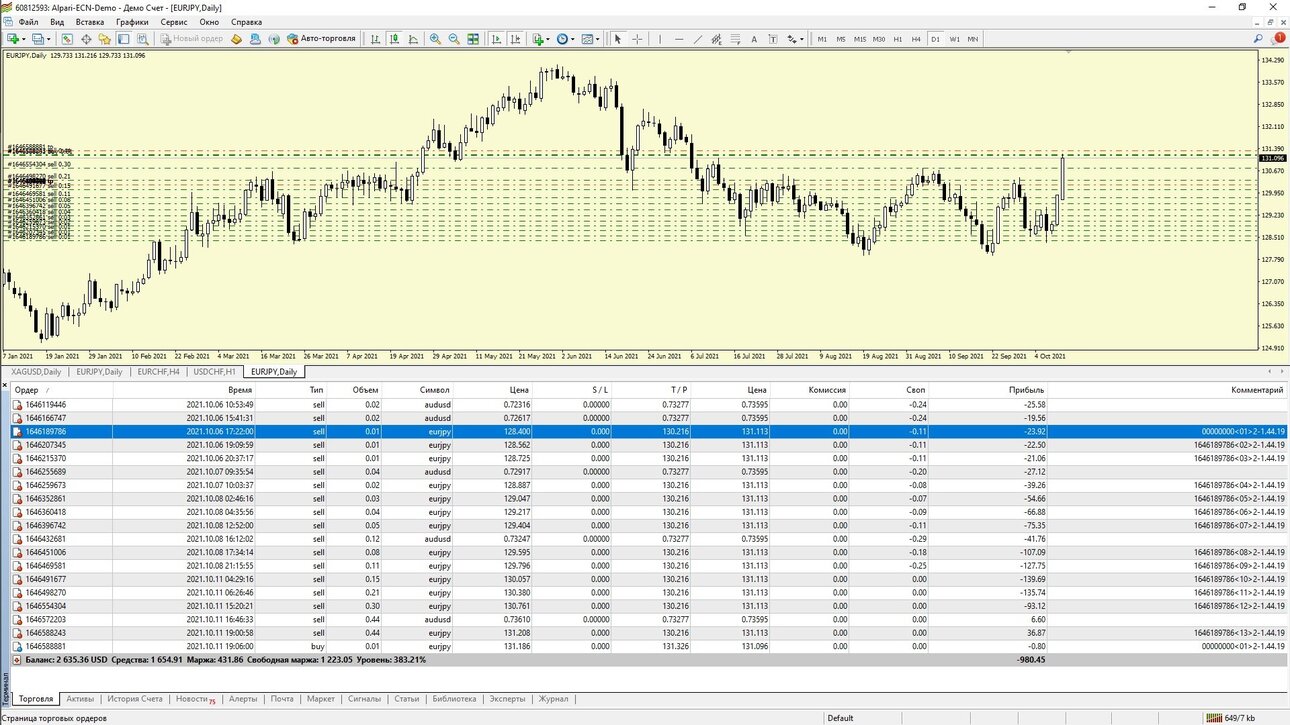Draw a horizontal line tool
This screenshot has width=1290, height=725.
[x=679, y=39]
